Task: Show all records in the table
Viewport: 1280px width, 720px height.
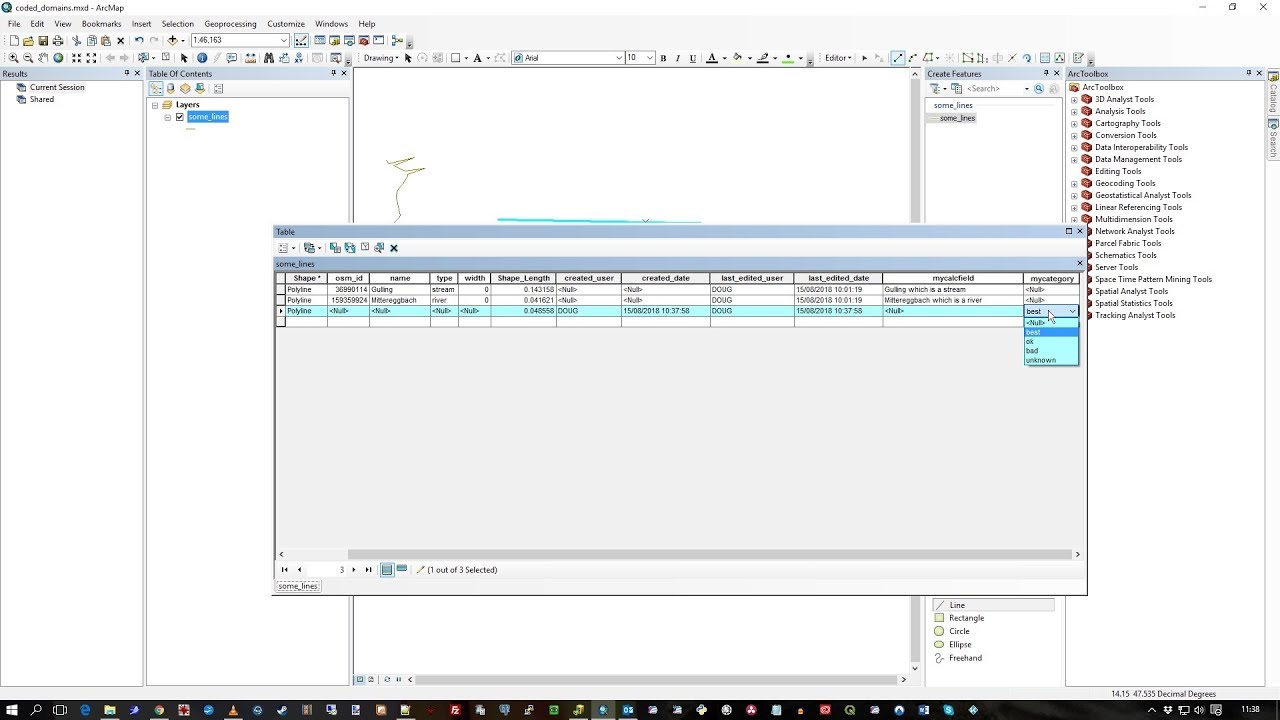Action: click(386, 570)
